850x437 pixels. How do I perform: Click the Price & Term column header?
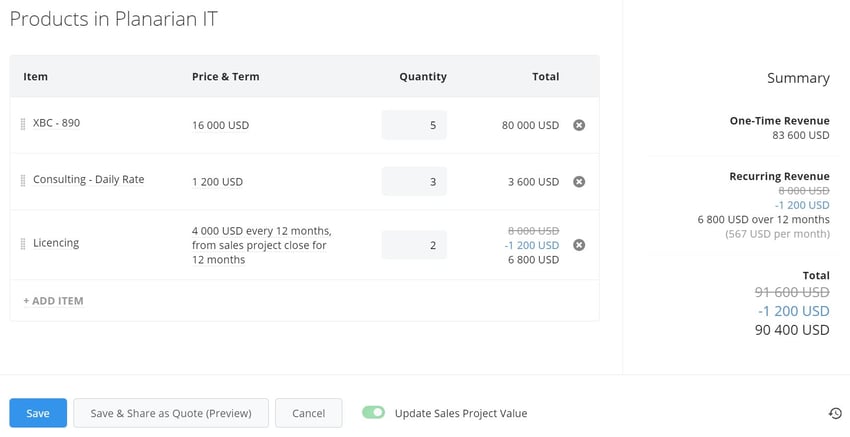(226, 76)
